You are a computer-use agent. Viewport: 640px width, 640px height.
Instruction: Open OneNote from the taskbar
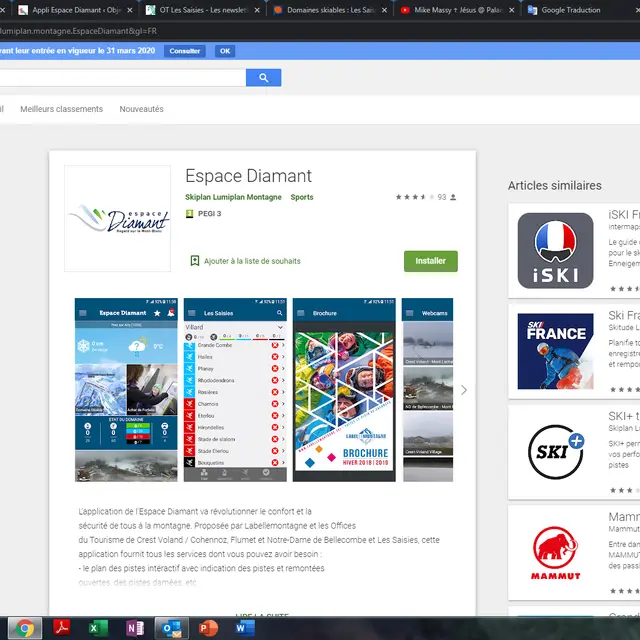click(135, 628)
